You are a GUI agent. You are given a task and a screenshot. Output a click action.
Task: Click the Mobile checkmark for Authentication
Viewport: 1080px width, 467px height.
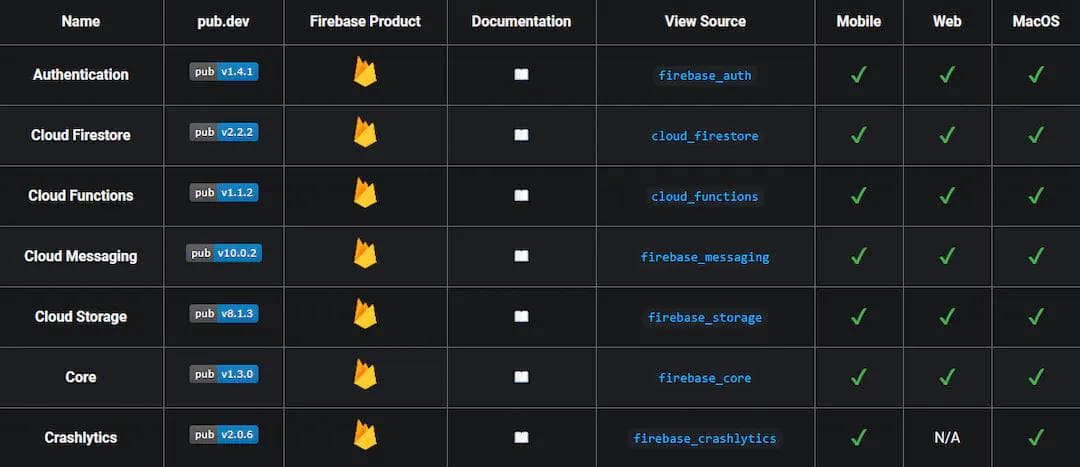[858, 75]
